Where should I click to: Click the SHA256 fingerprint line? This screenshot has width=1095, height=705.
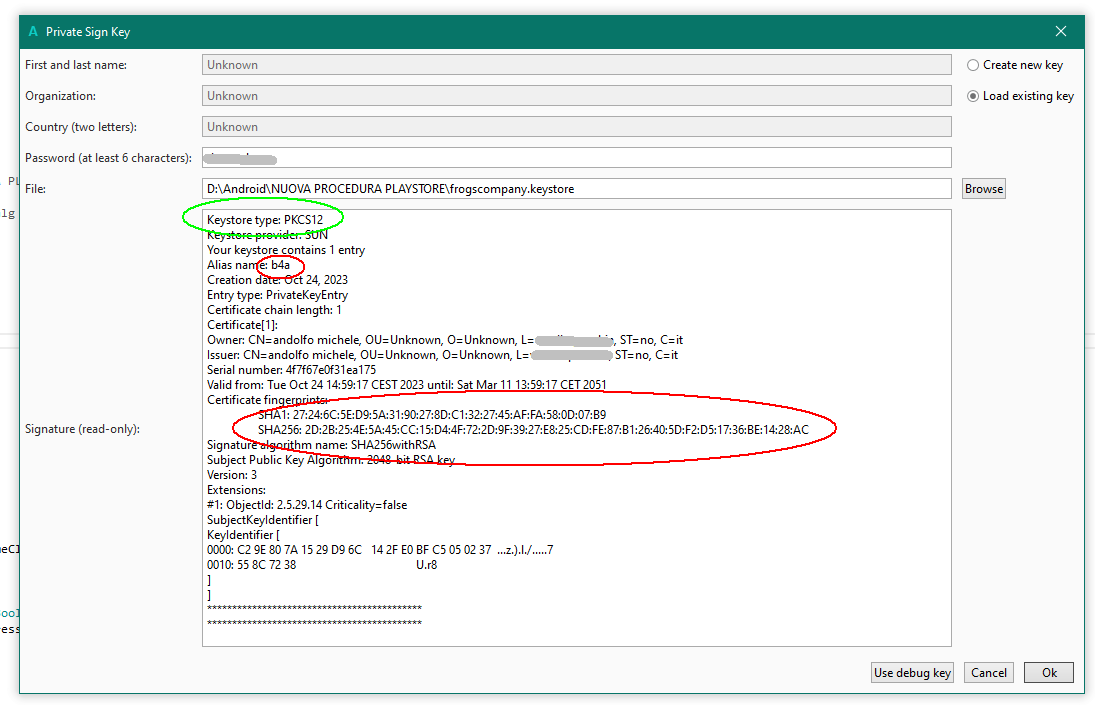(533, 430)
